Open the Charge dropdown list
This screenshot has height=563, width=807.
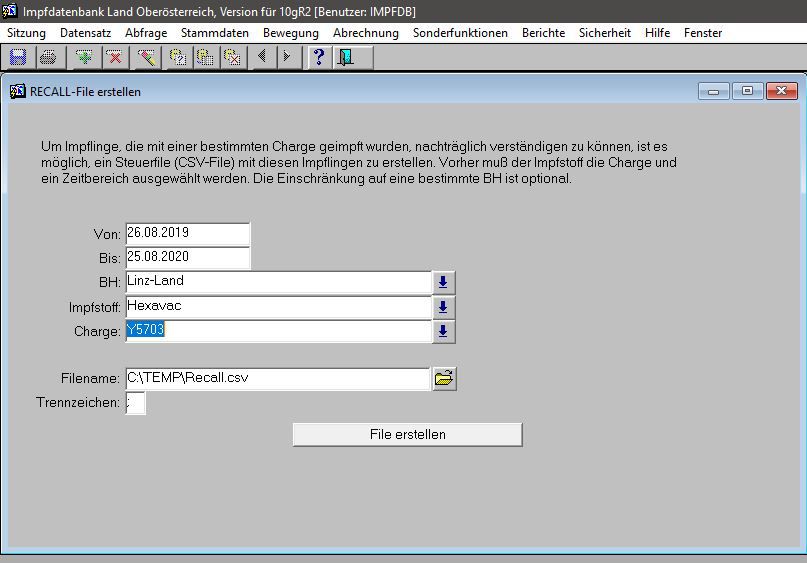443,331
